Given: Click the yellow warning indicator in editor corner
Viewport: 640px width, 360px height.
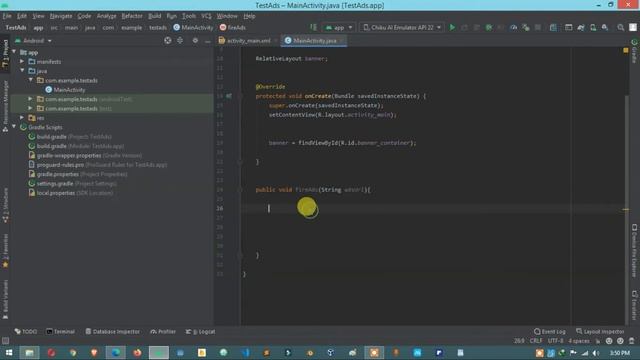Looking at the screenshot, I should pyautogui.click(x=626, y=50).
